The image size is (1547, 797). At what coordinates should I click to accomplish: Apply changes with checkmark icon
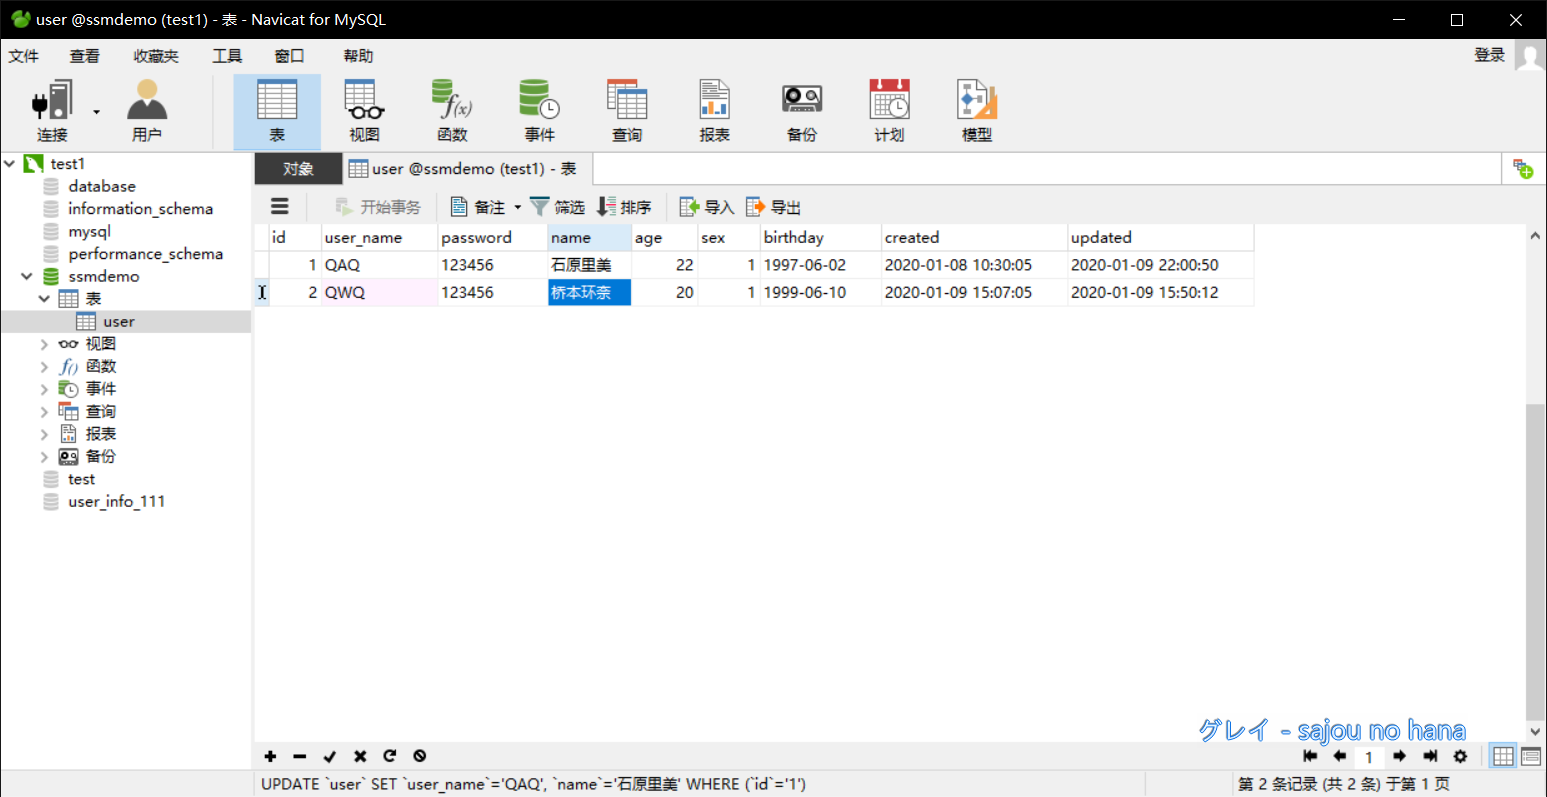330,756
